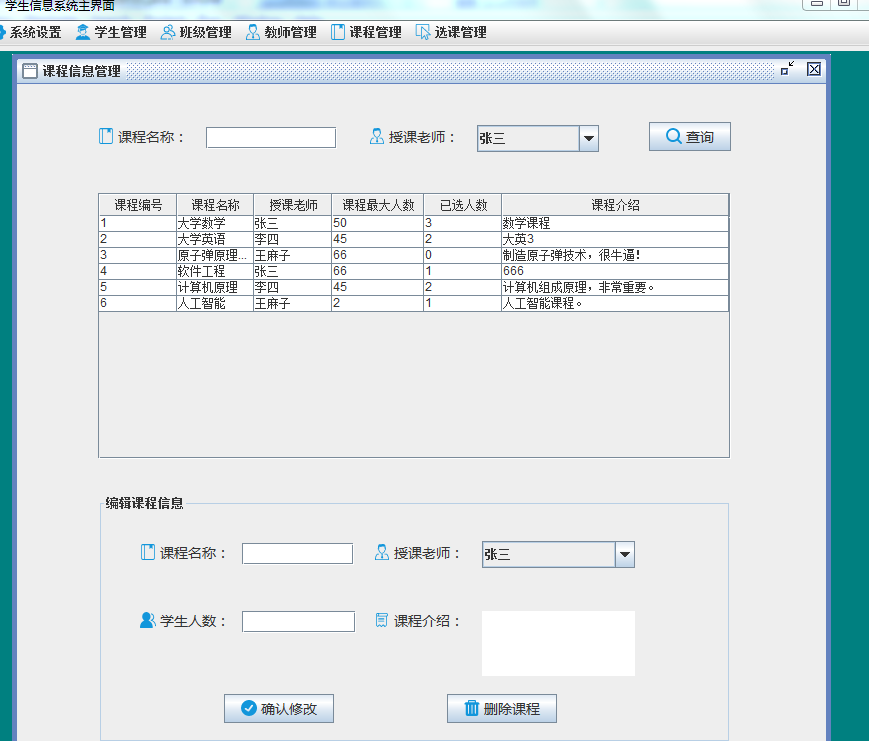Click the 666 description cell
The width and height of the screenshot is (869, 741).
[x=615, y=272]
